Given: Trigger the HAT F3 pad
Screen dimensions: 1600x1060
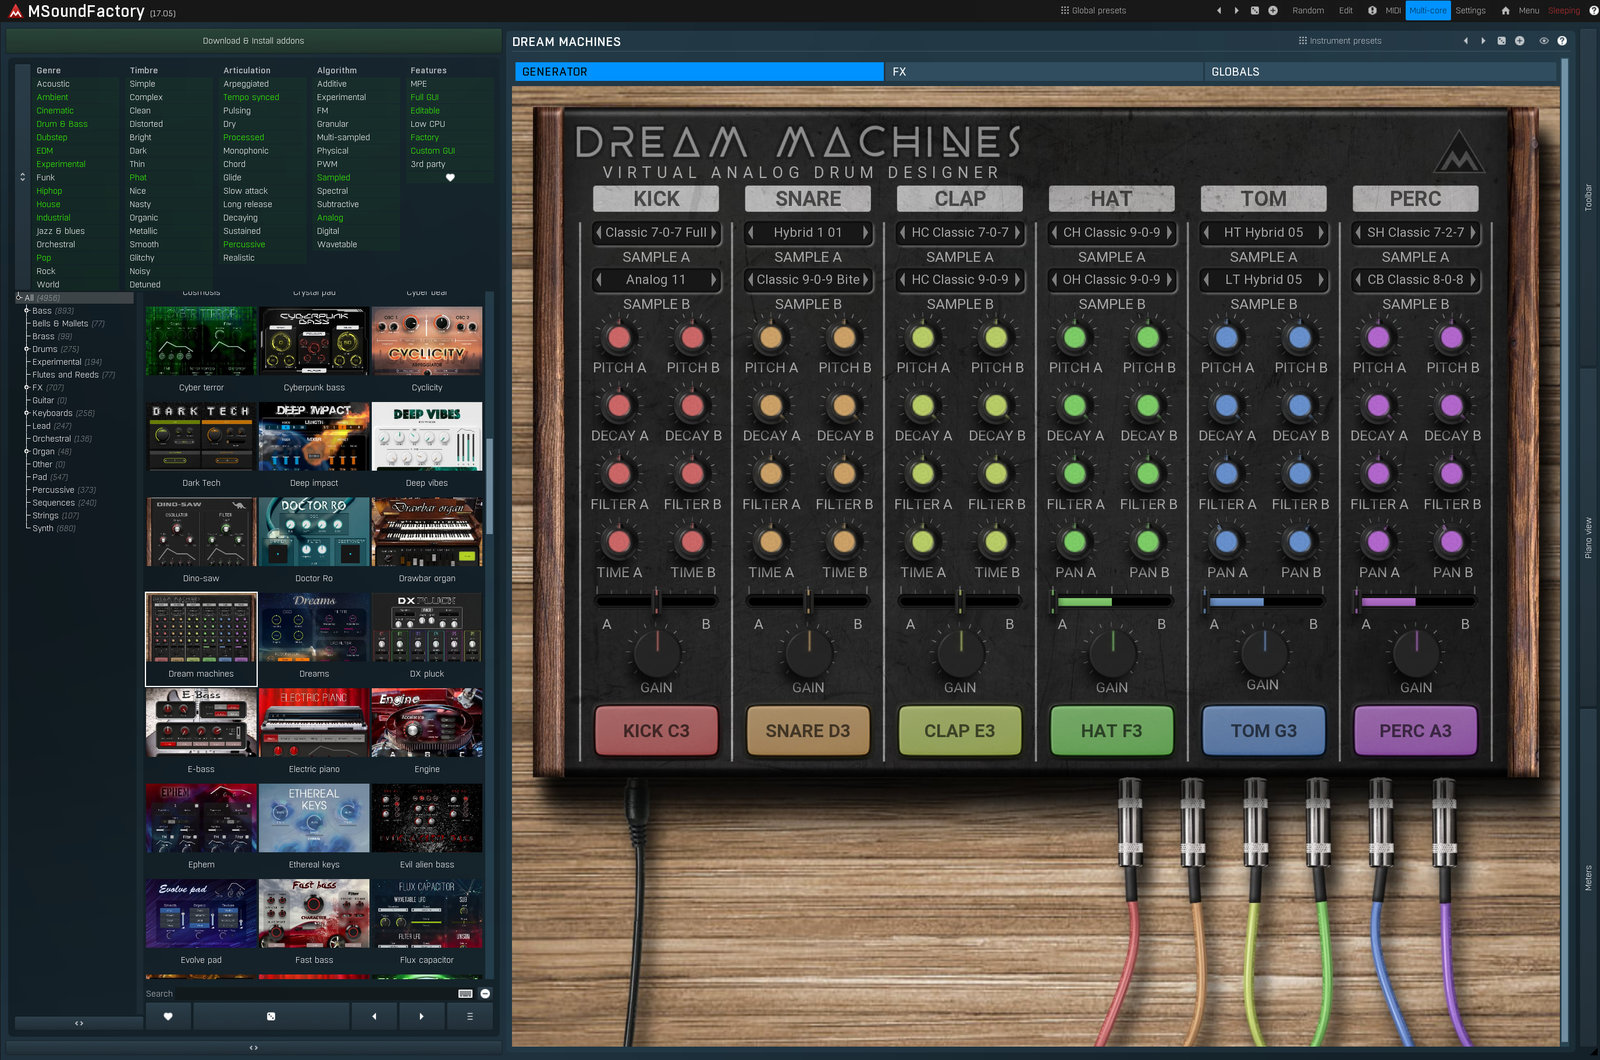Looking at the screenshot, I should coord(1111,731).
